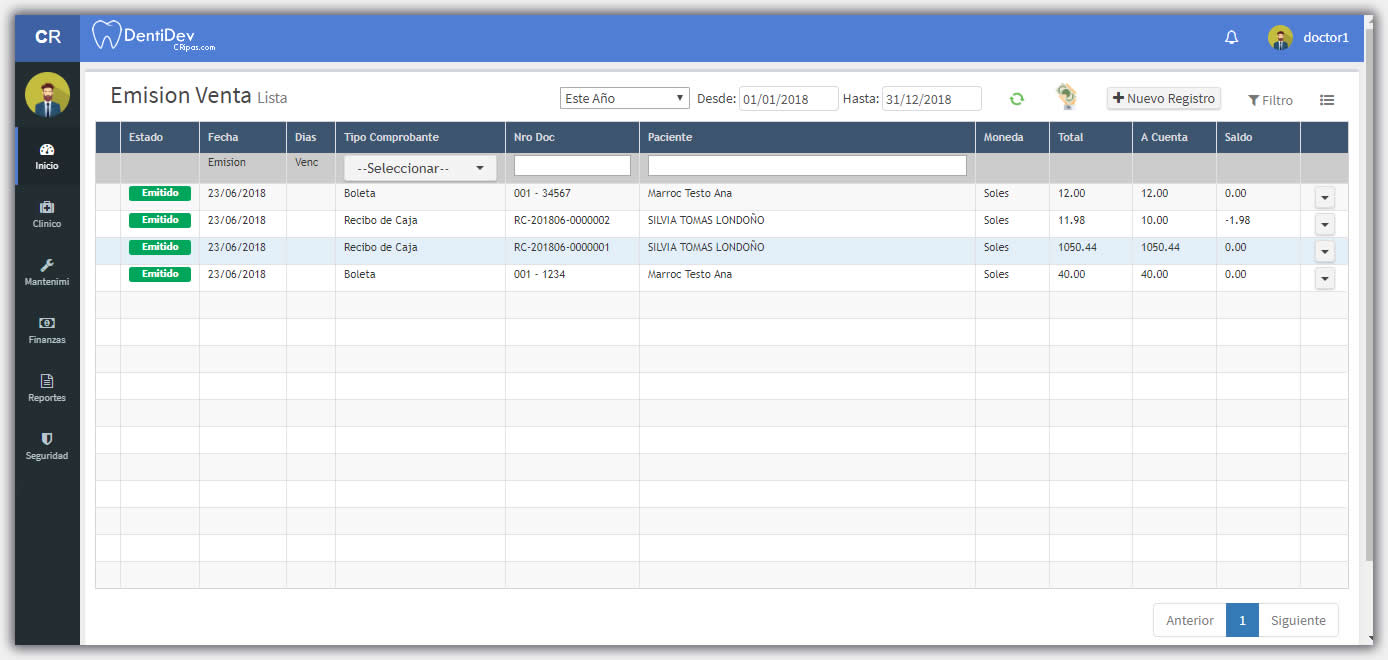The width and height of the screenshot is (1388, 660).
Task: Click the Siguiente pagination button
Action: coord(1297,620)
